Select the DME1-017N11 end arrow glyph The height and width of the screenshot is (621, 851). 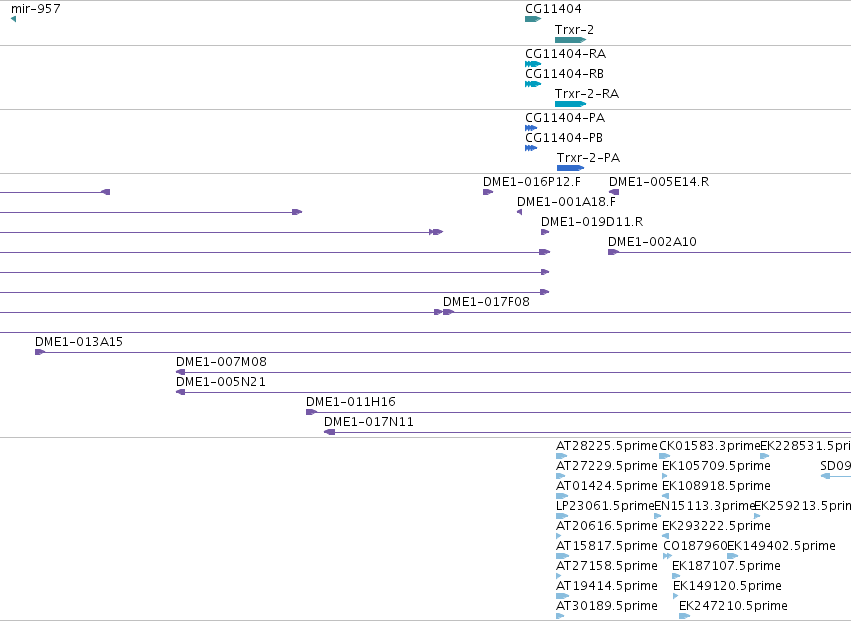tap(329, 433)
